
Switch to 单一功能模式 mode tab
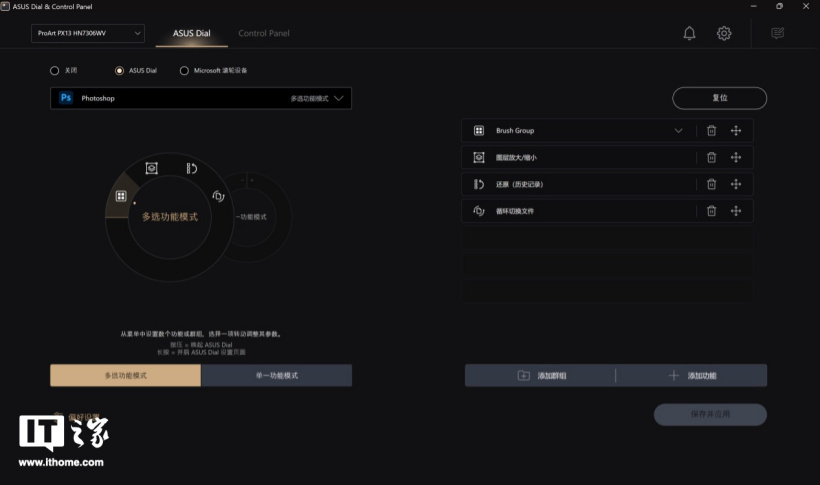(x=276, y=375)
